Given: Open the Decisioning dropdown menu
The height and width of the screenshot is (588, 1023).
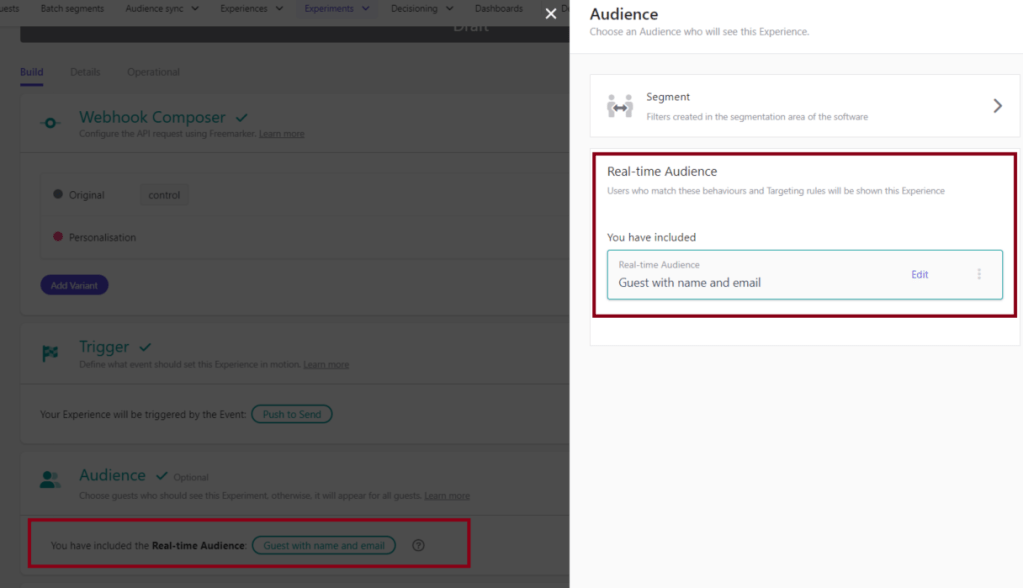Looking at the screenshot, I should click(x=421, y=9).
